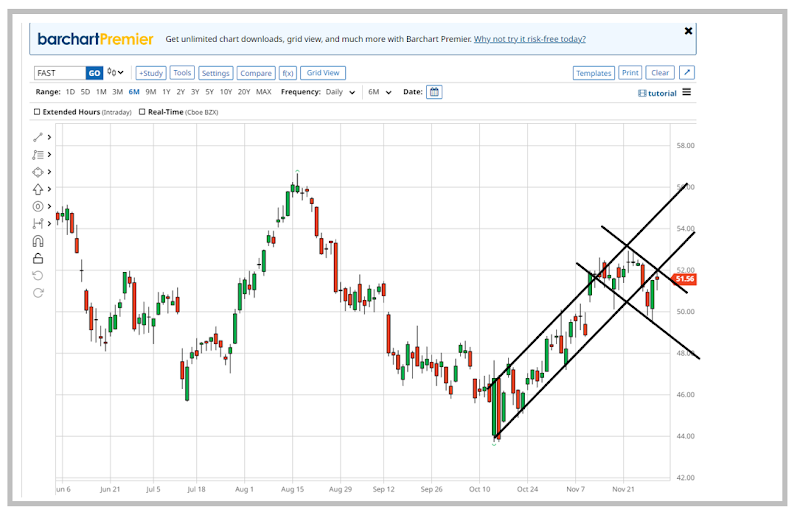
Task: Click the +Study button
Action: point(151,73)
